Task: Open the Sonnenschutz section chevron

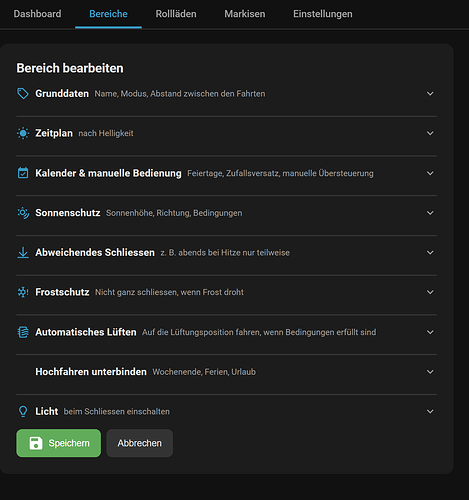Action: [430, 213]
